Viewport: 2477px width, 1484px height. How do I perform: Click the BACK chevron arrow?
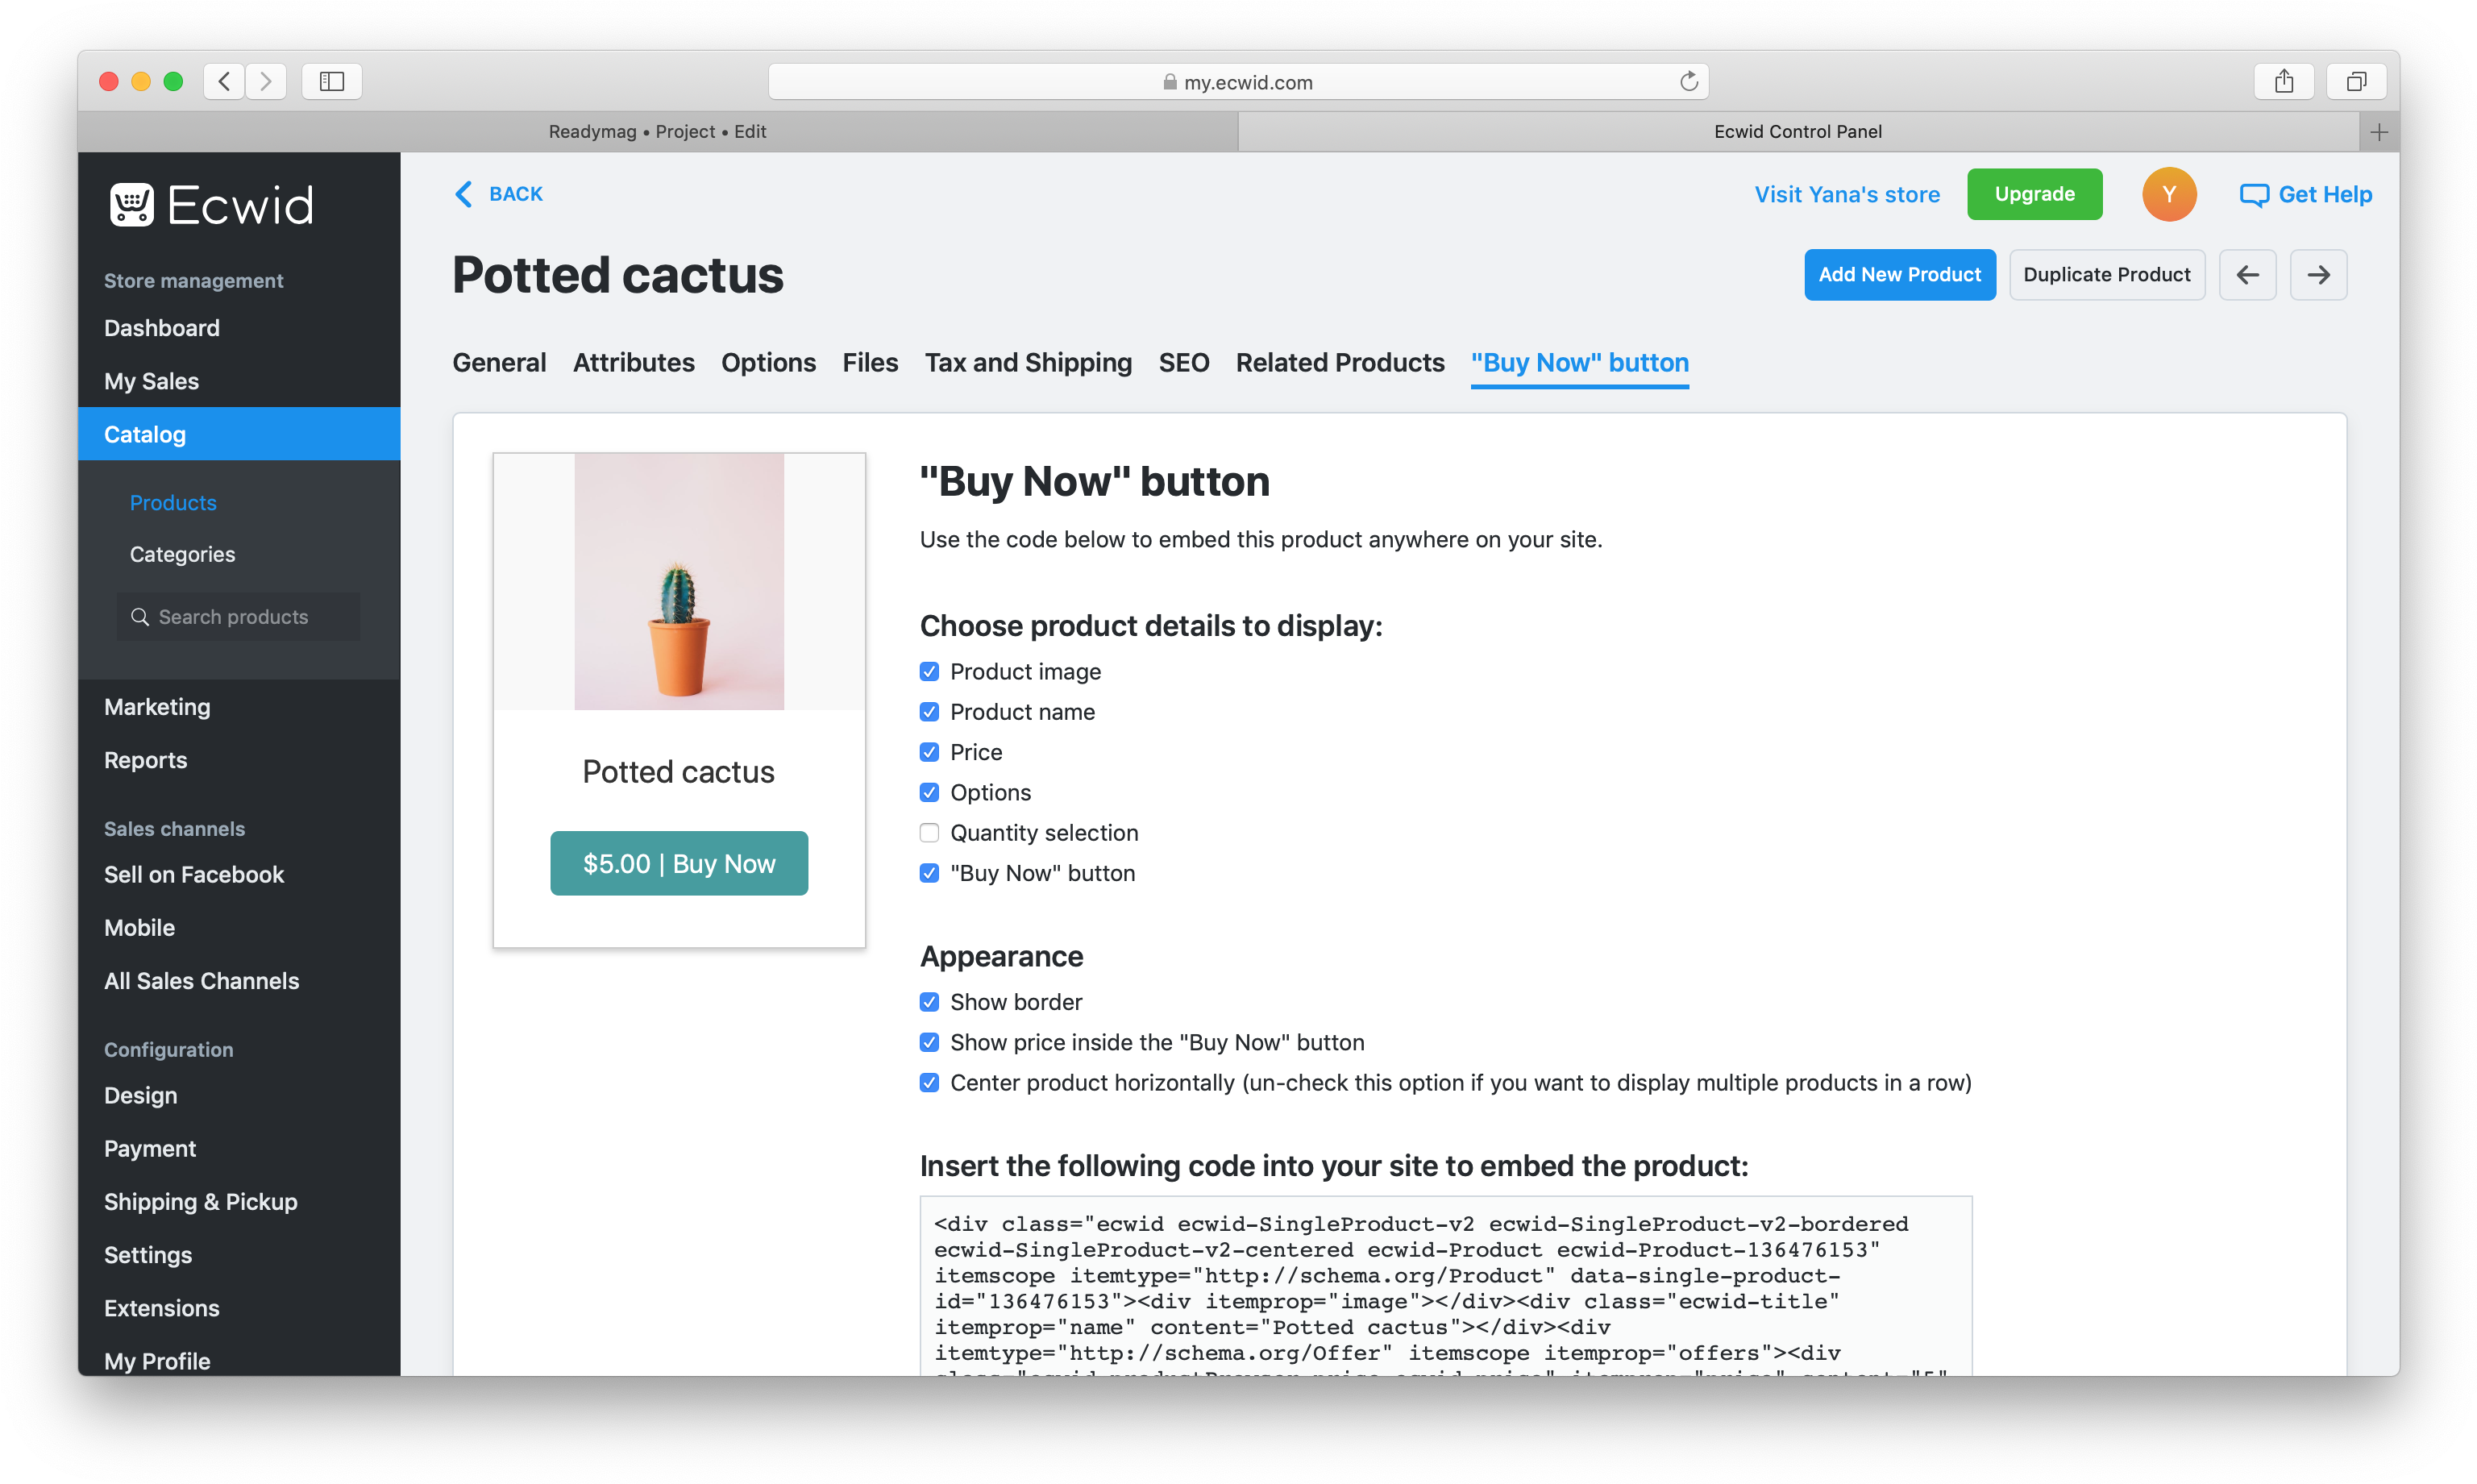463,194
